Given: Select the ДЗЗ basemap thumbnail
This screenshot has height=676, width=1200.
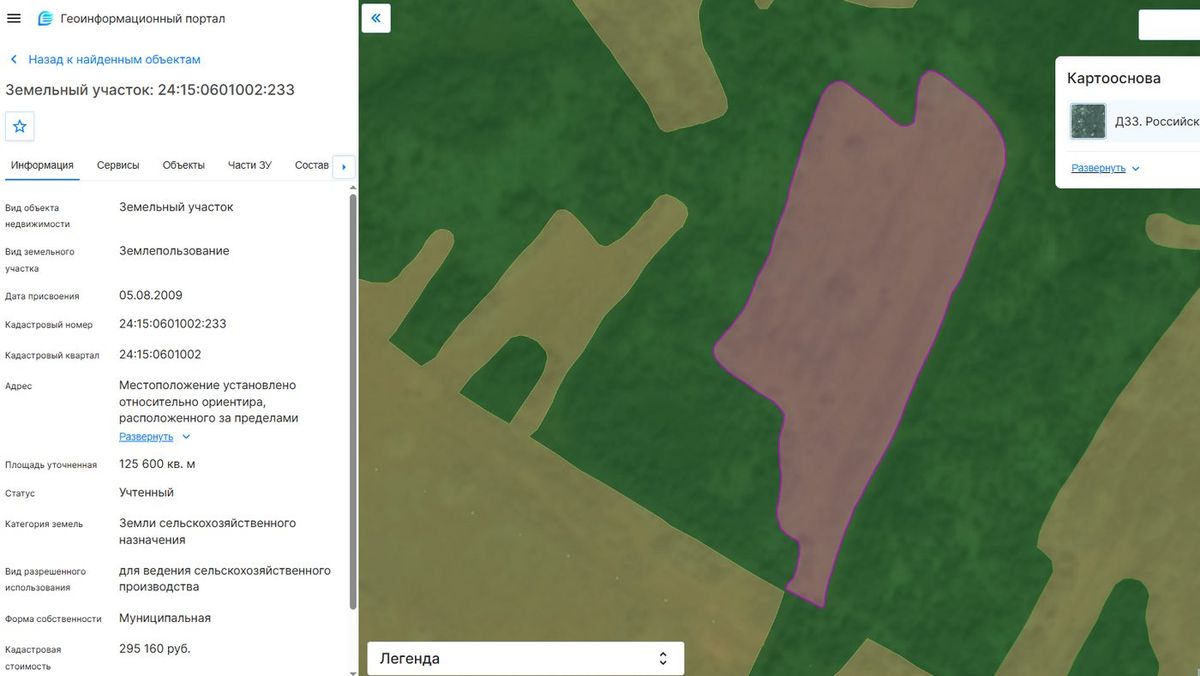Looking at the screenshot, I should [x=1088, y=121].
